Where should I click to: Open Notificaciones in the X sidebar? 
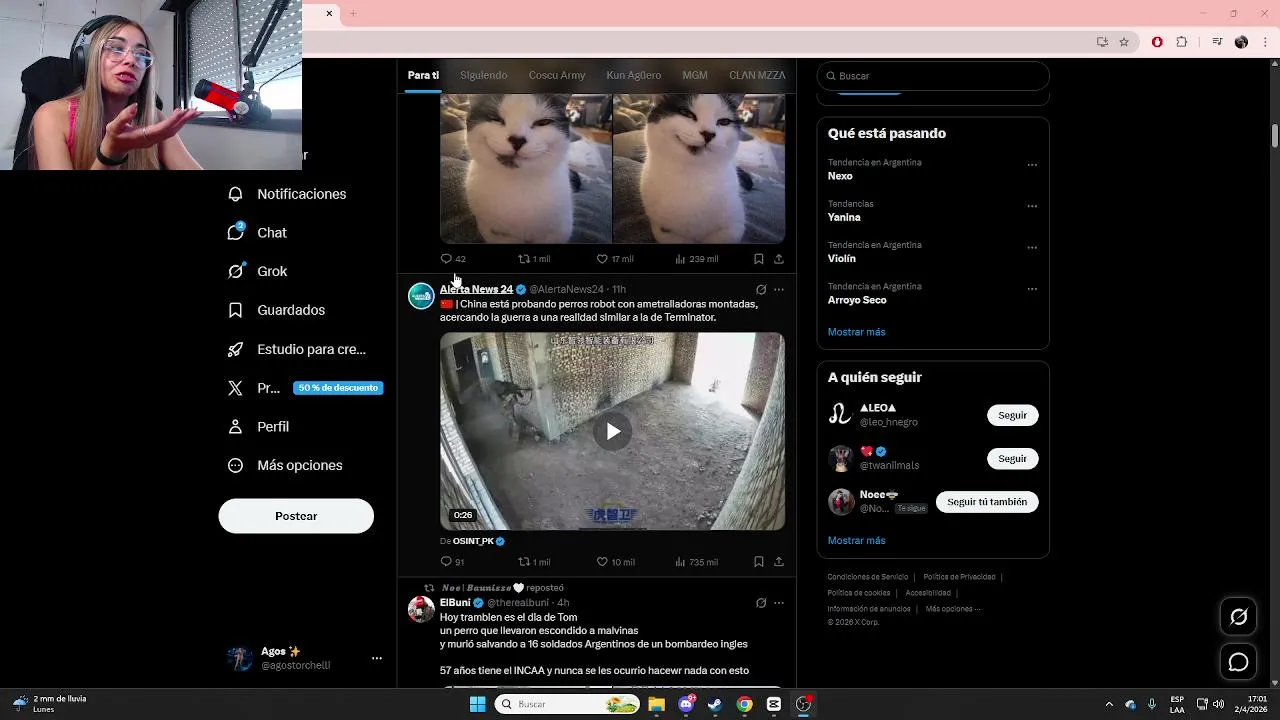287,194
